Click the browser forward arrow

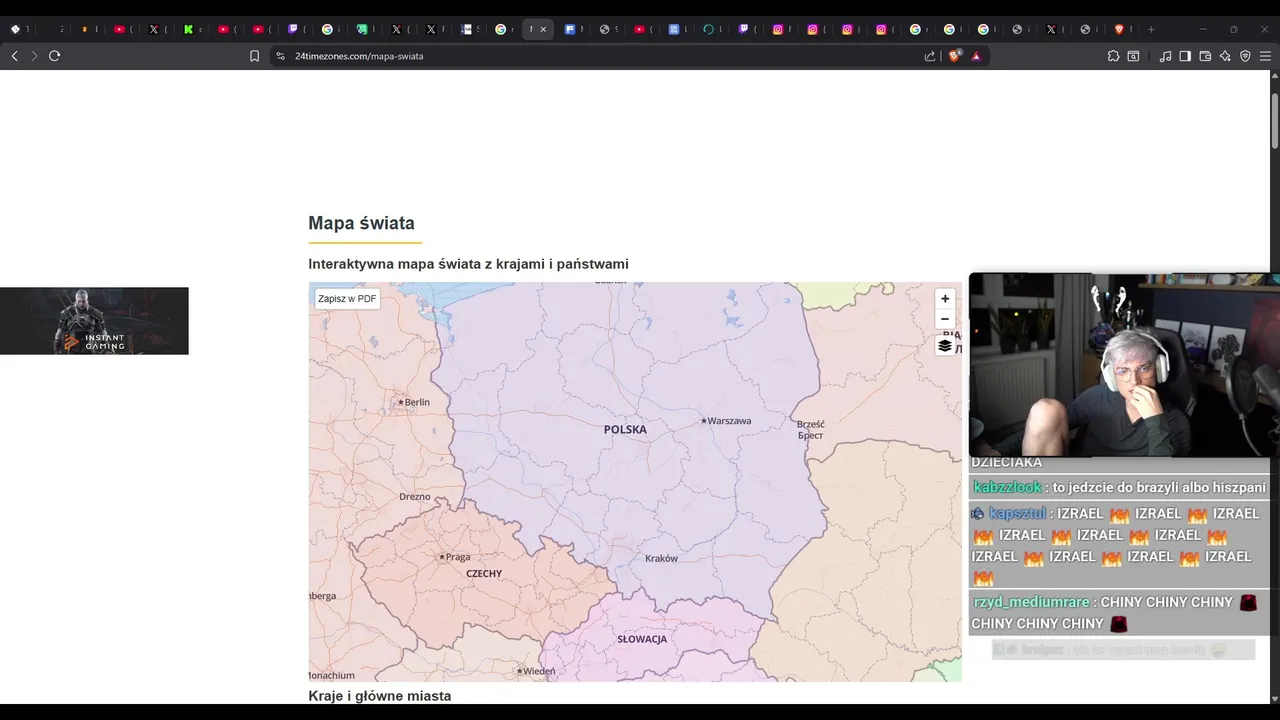click(x=34, y=56)
